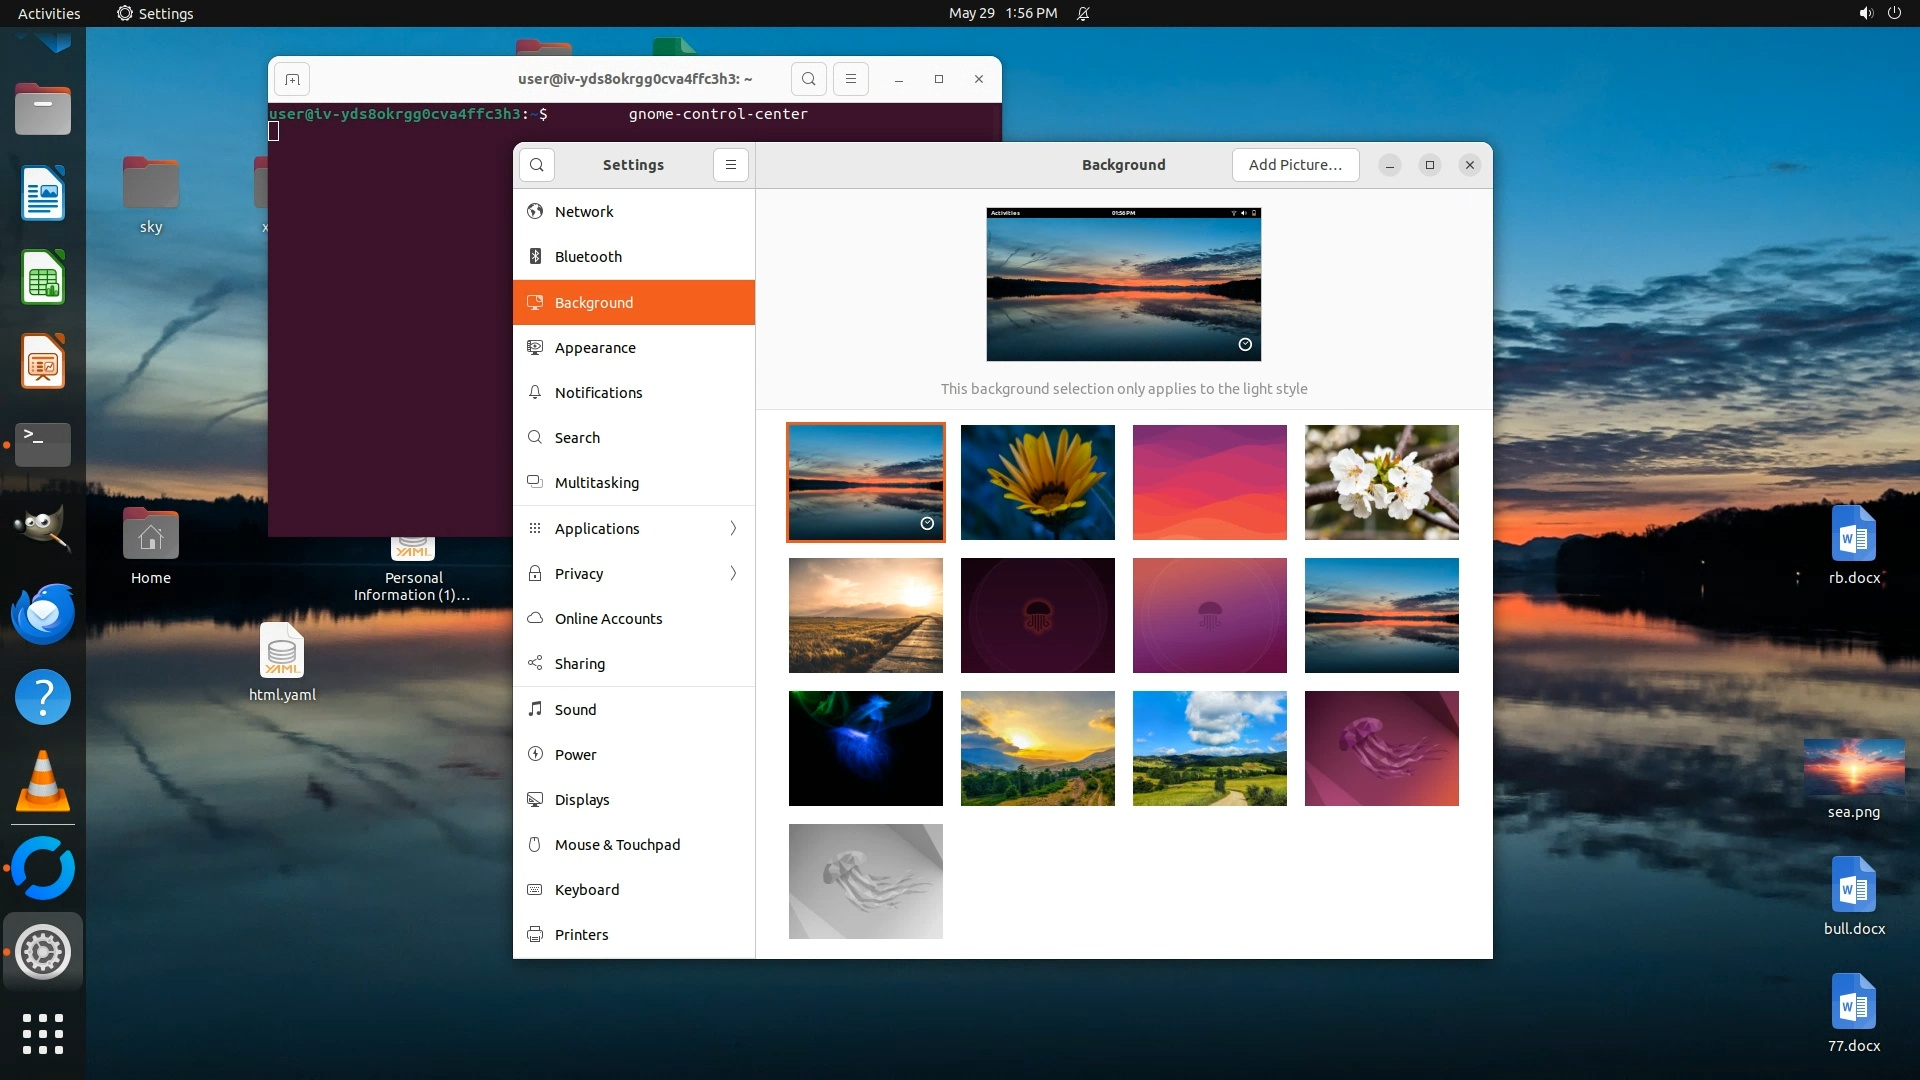Click the Add Picture button
The height and width of the screenshot is (1080, 1920).
click(1295, 165)
